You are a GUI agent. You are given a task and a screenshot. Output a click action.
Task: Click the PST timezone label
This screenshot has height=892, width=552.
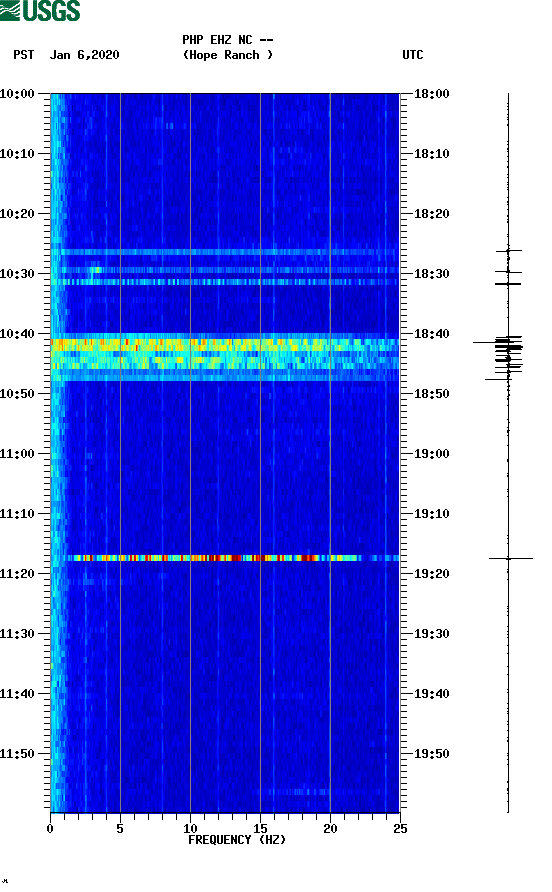point(24,55)
